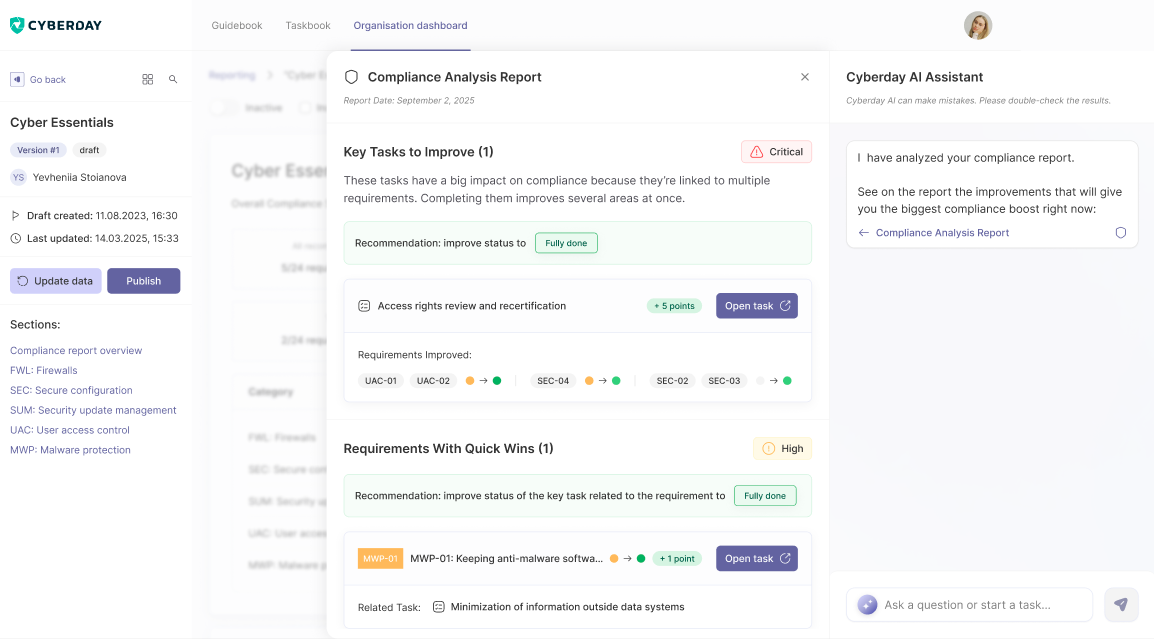Image resolution: width=1154 pixels, height=639 pixels.
Task: Click the shield icon beside report title
Action: pos(352,77)
